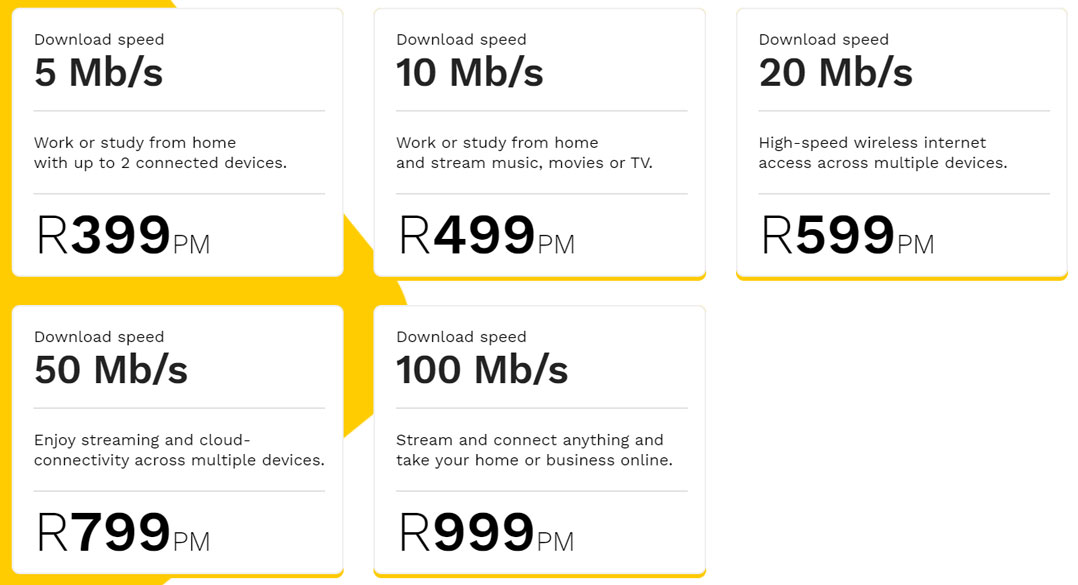
Task: Click 'Download speed' label above 5 Mb/s
Action: click(x=99, y=40)
